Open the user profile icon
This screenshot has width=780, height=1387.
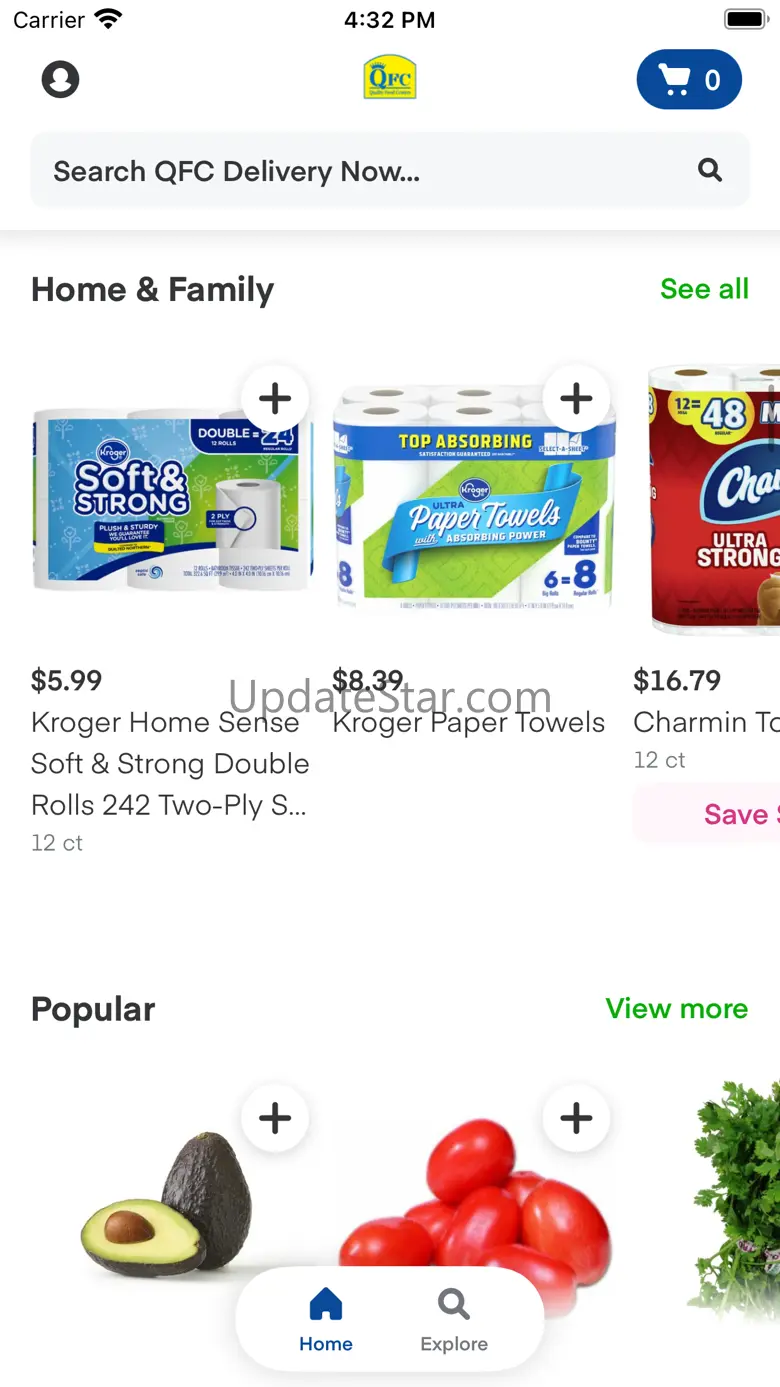[60, 79]
